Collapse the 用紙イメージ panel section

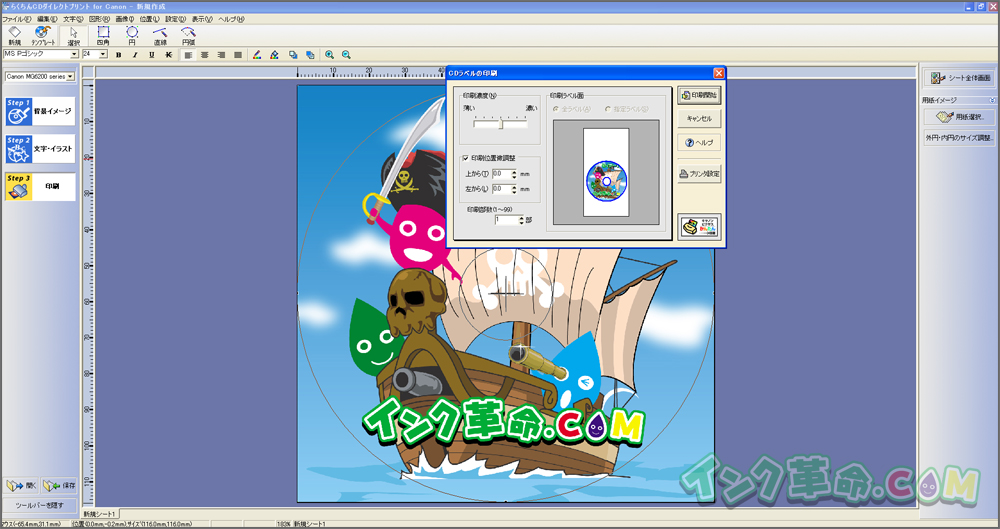click(x=992, y=100)
